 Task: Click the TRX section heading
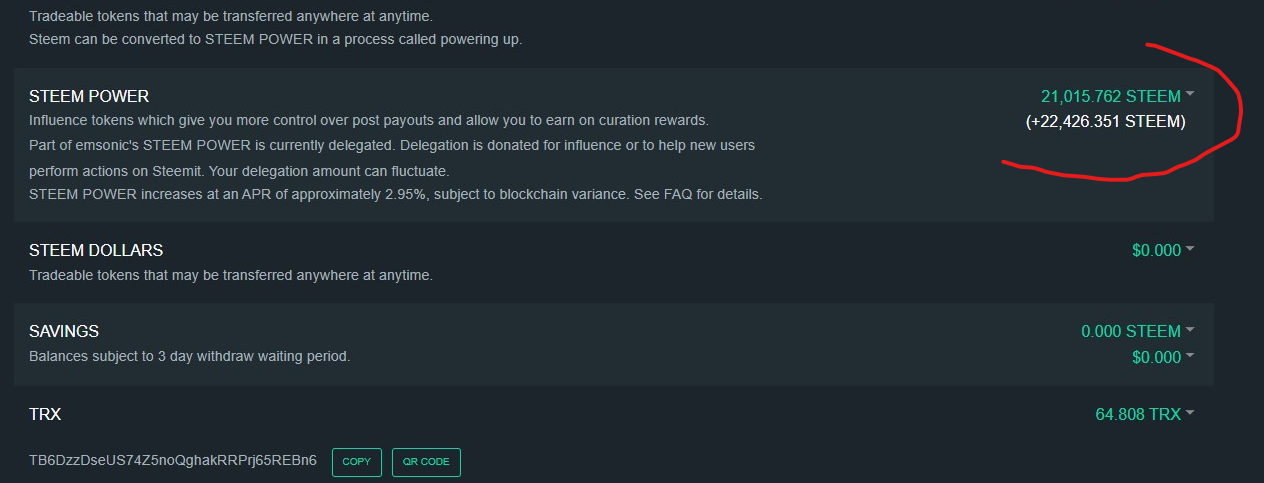tap(46, 413)
